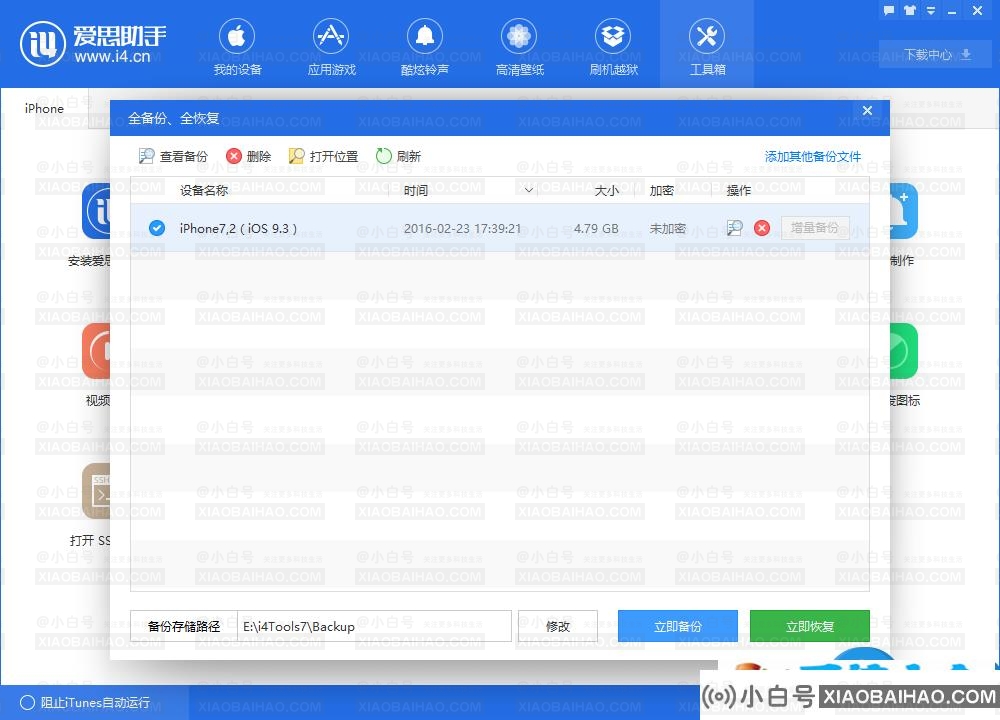This screenshot has width=1000, height=720.
Task: Open the 高清壁纸 wallpaper section
Action: [519, 47]
